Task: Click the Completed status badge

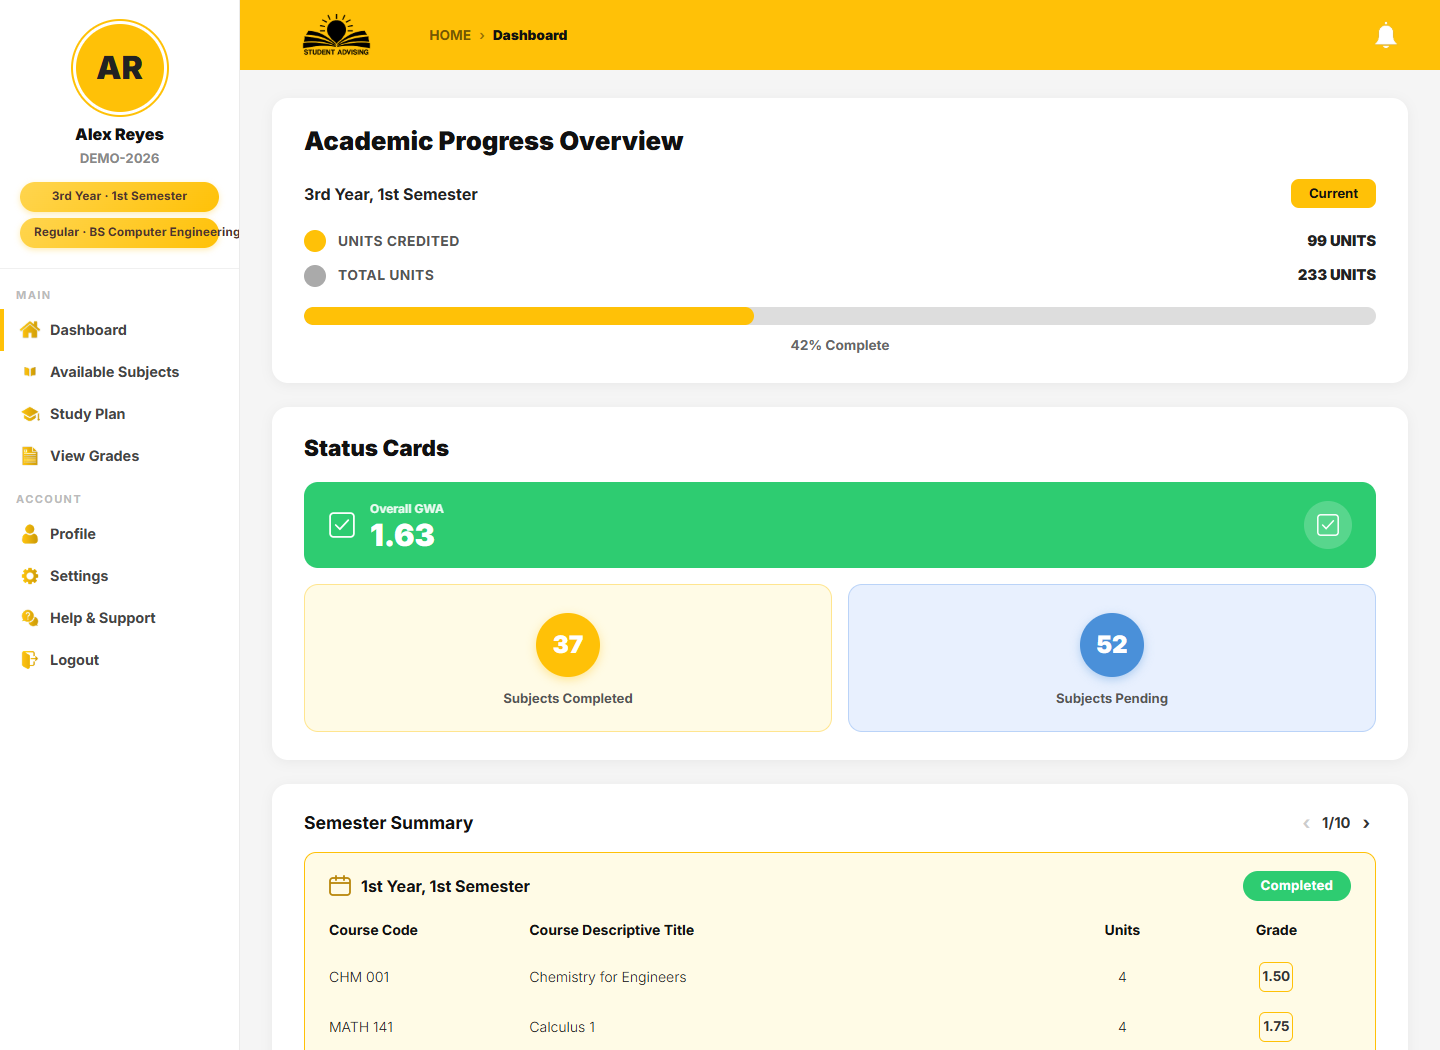Action: coord(1296,886)
